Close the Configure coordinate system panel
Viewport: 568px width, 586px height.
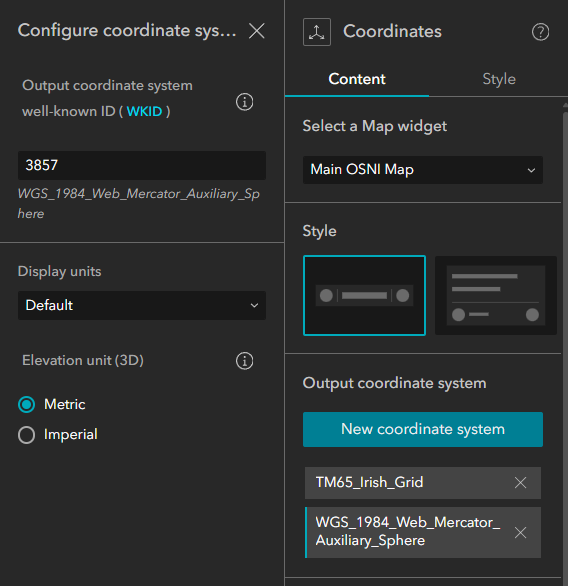click(x=257, y=31)
